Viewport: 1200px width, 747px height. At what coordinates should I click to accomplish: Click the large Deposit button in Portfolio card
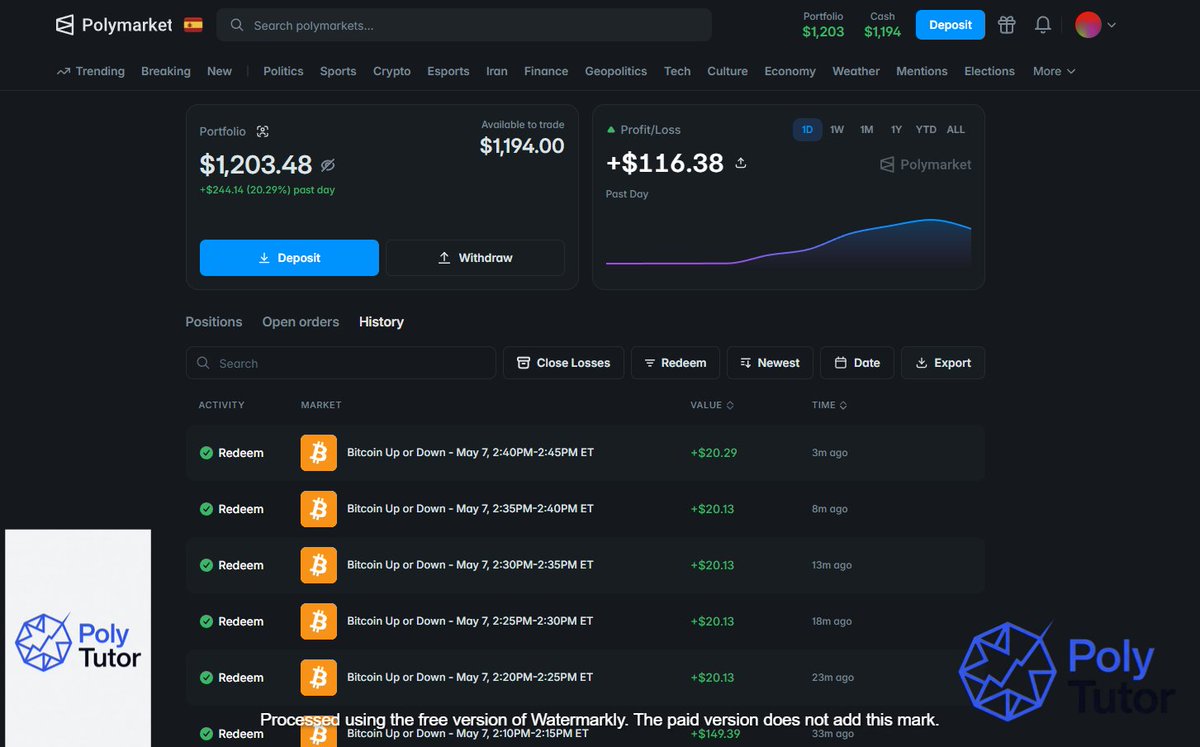(x=289, y=258)
